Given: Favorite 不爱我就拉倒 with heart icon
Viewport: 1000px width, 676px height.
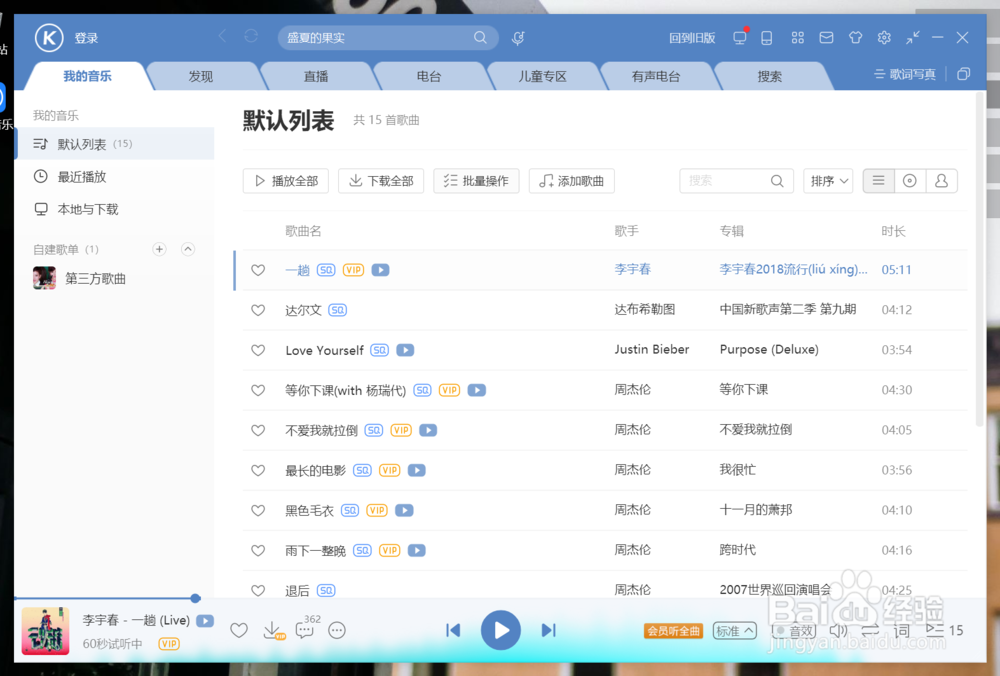Looking at the screenshot, I should (258, 430).
